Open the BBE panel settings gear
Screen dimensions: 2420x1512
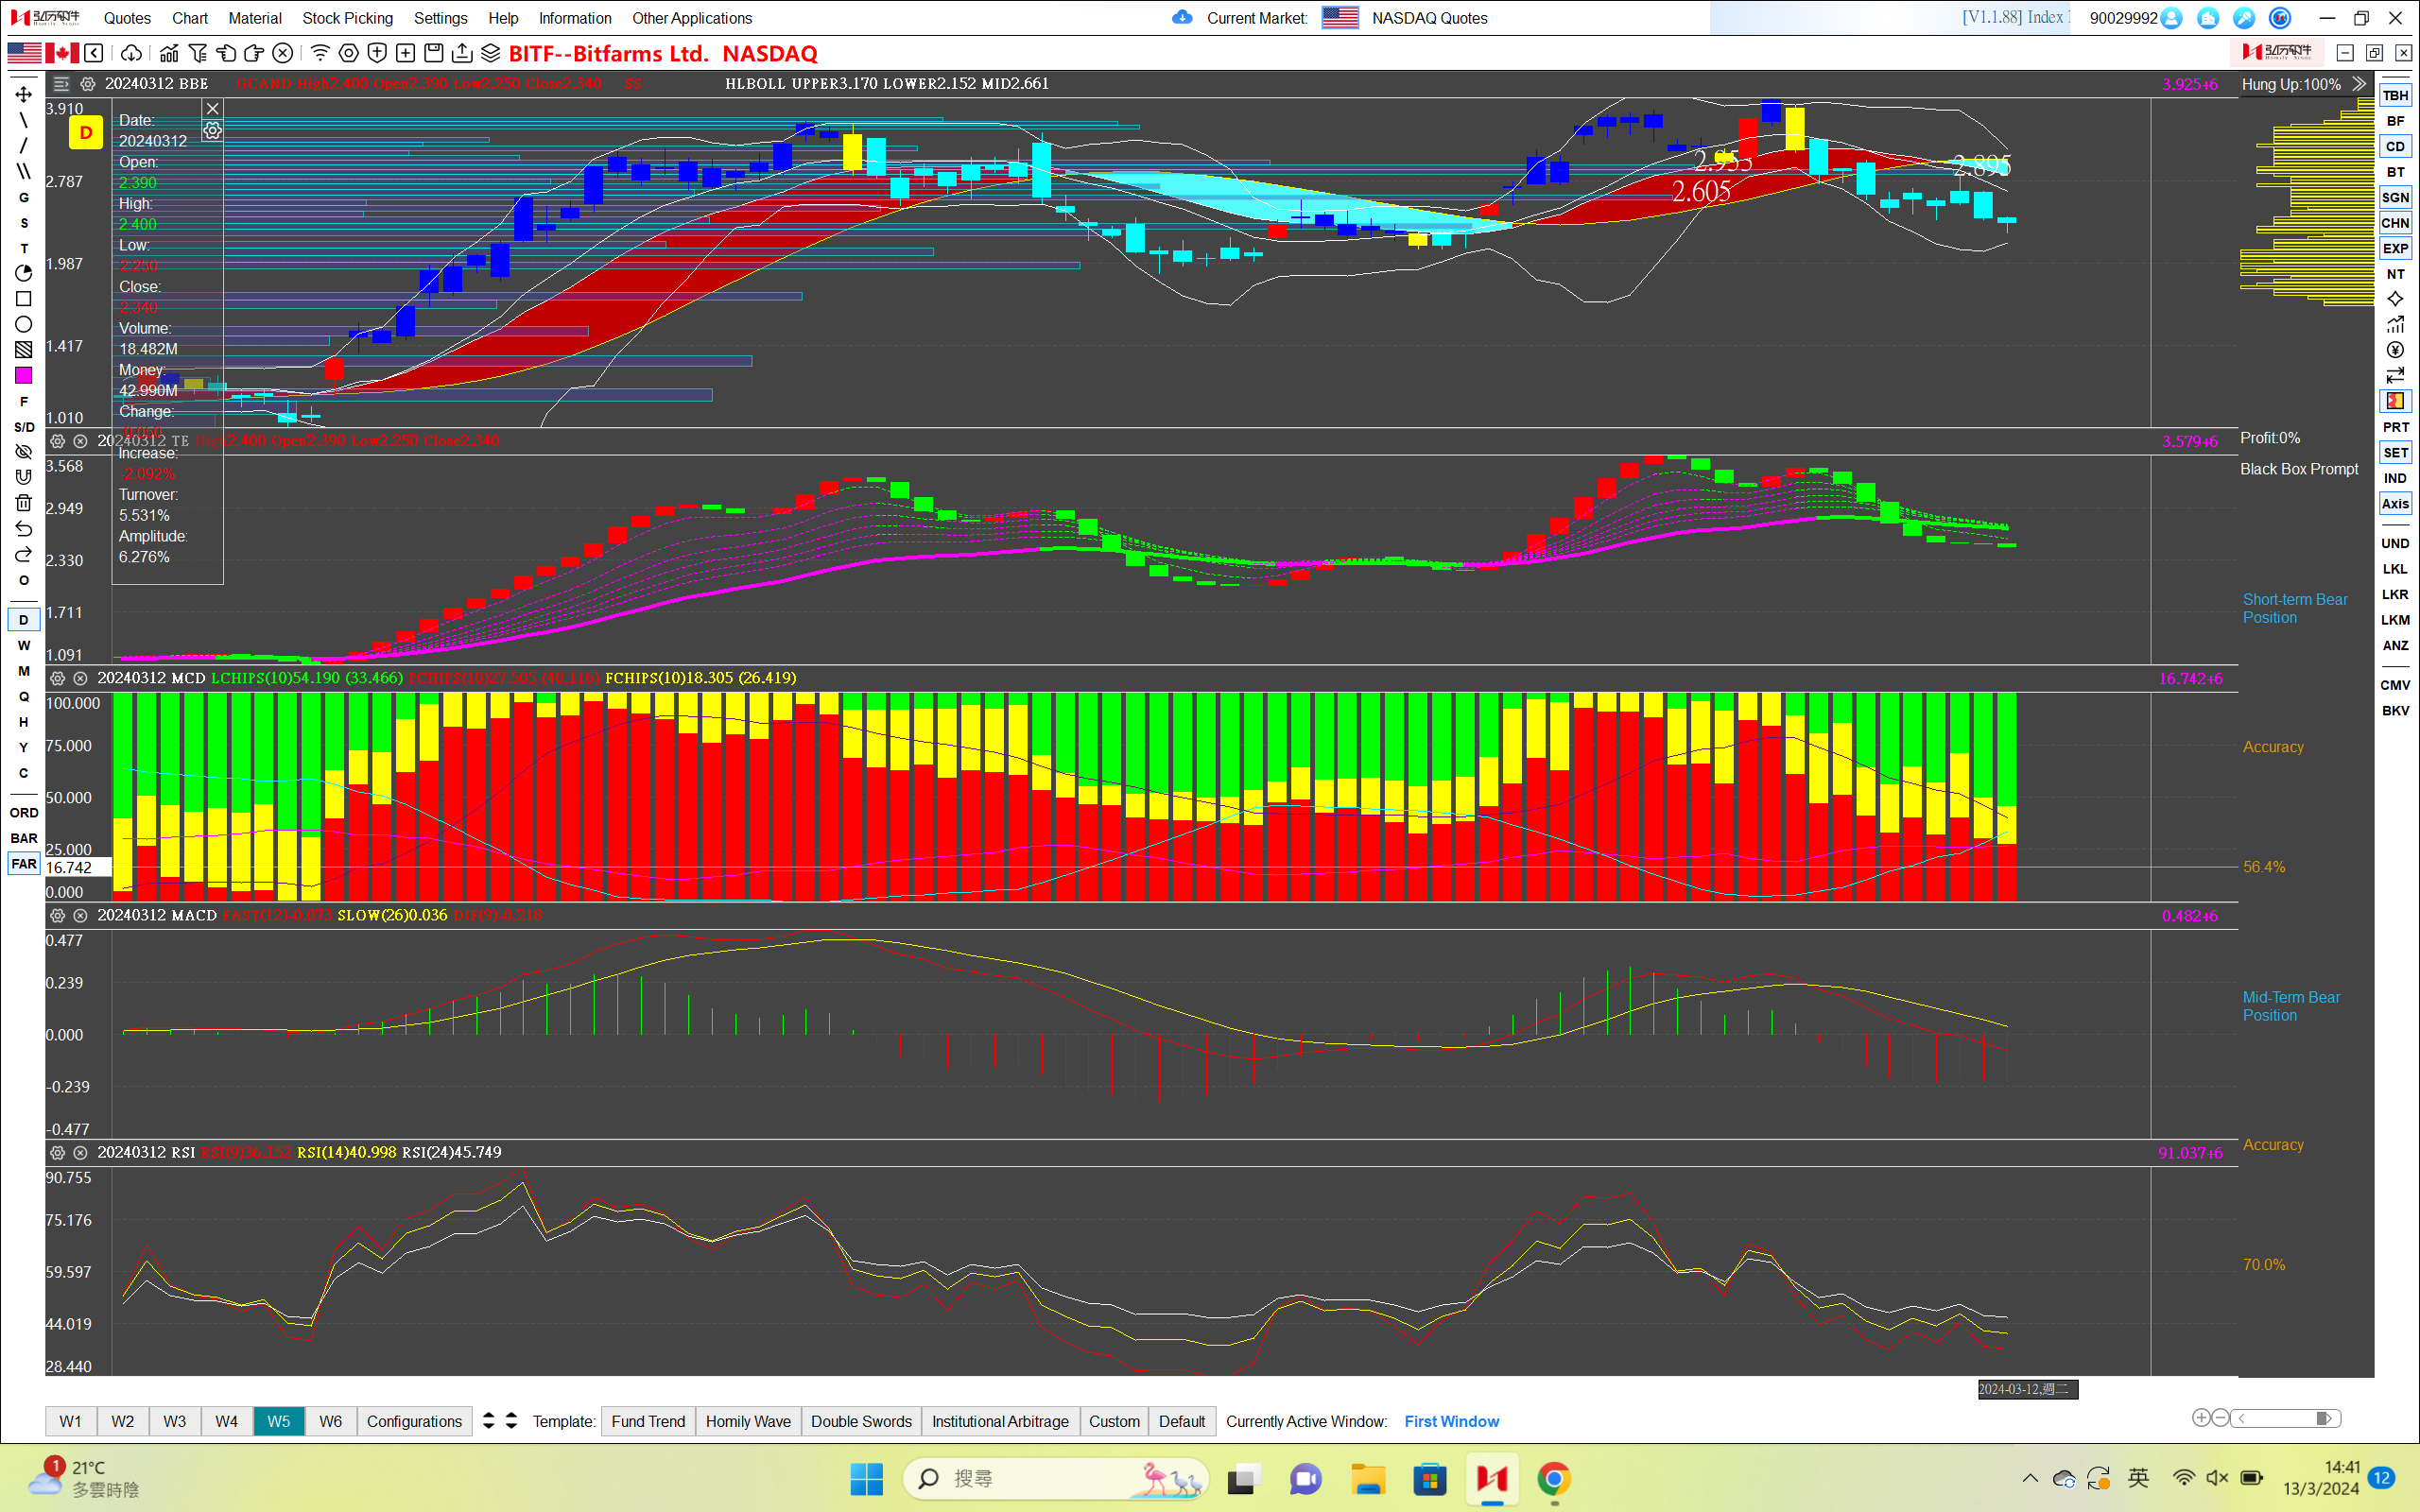click(88, 84)
